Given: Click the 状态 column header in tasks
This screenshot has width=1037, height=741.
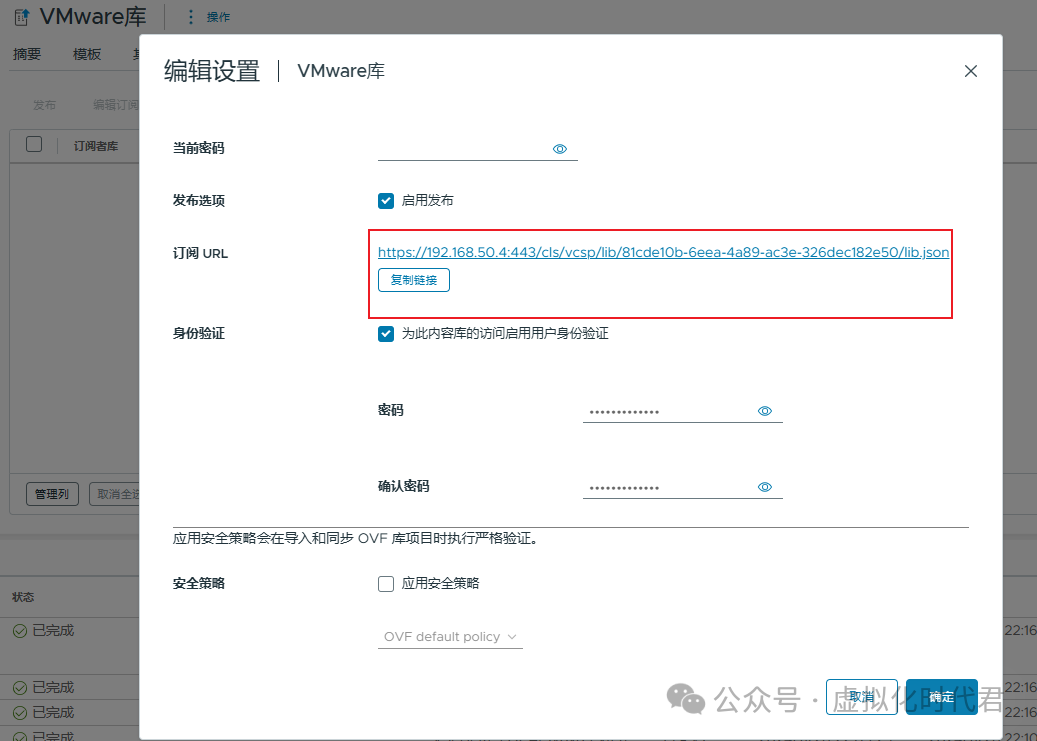Looking at the screenshot, I should 23,597.
